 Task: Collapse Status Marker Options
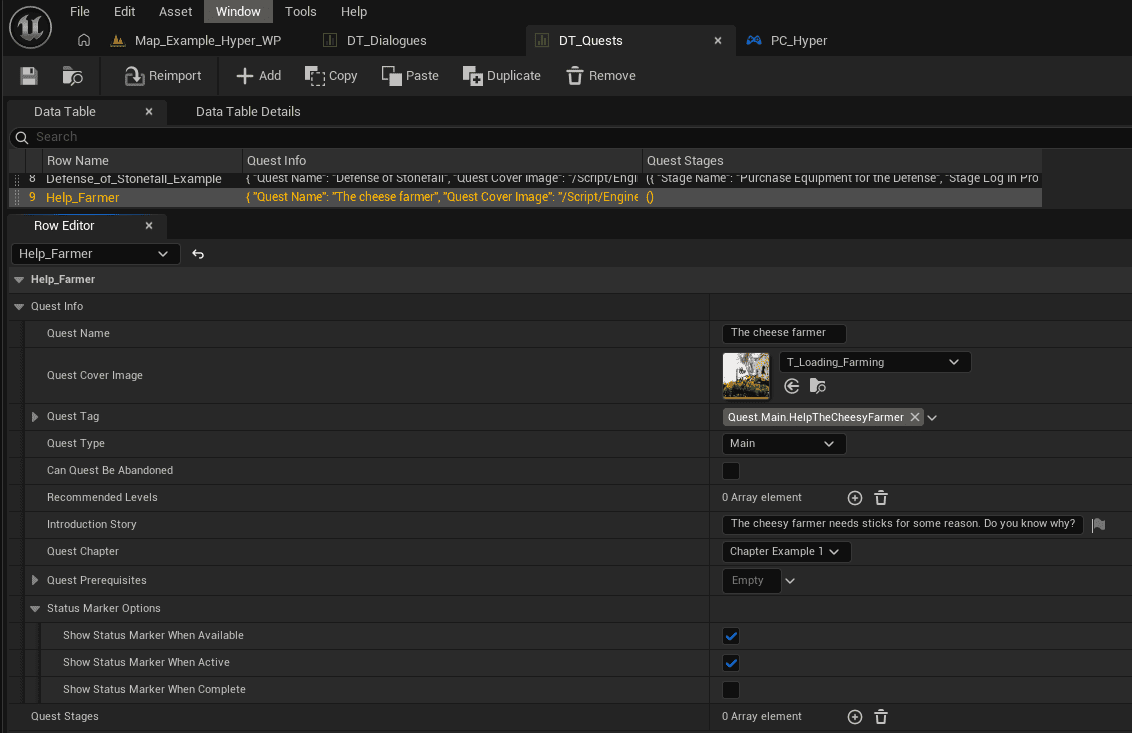pos(35,609)
